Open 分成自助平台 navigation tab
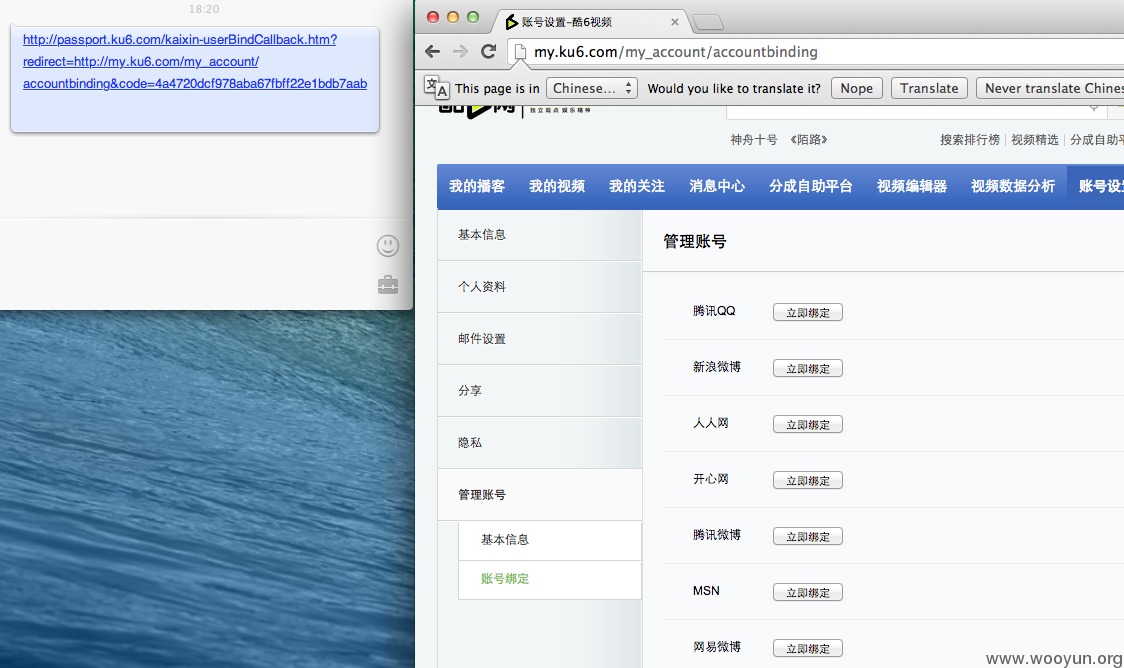This screenshot has width=1124, height=668. click(811, 186)
